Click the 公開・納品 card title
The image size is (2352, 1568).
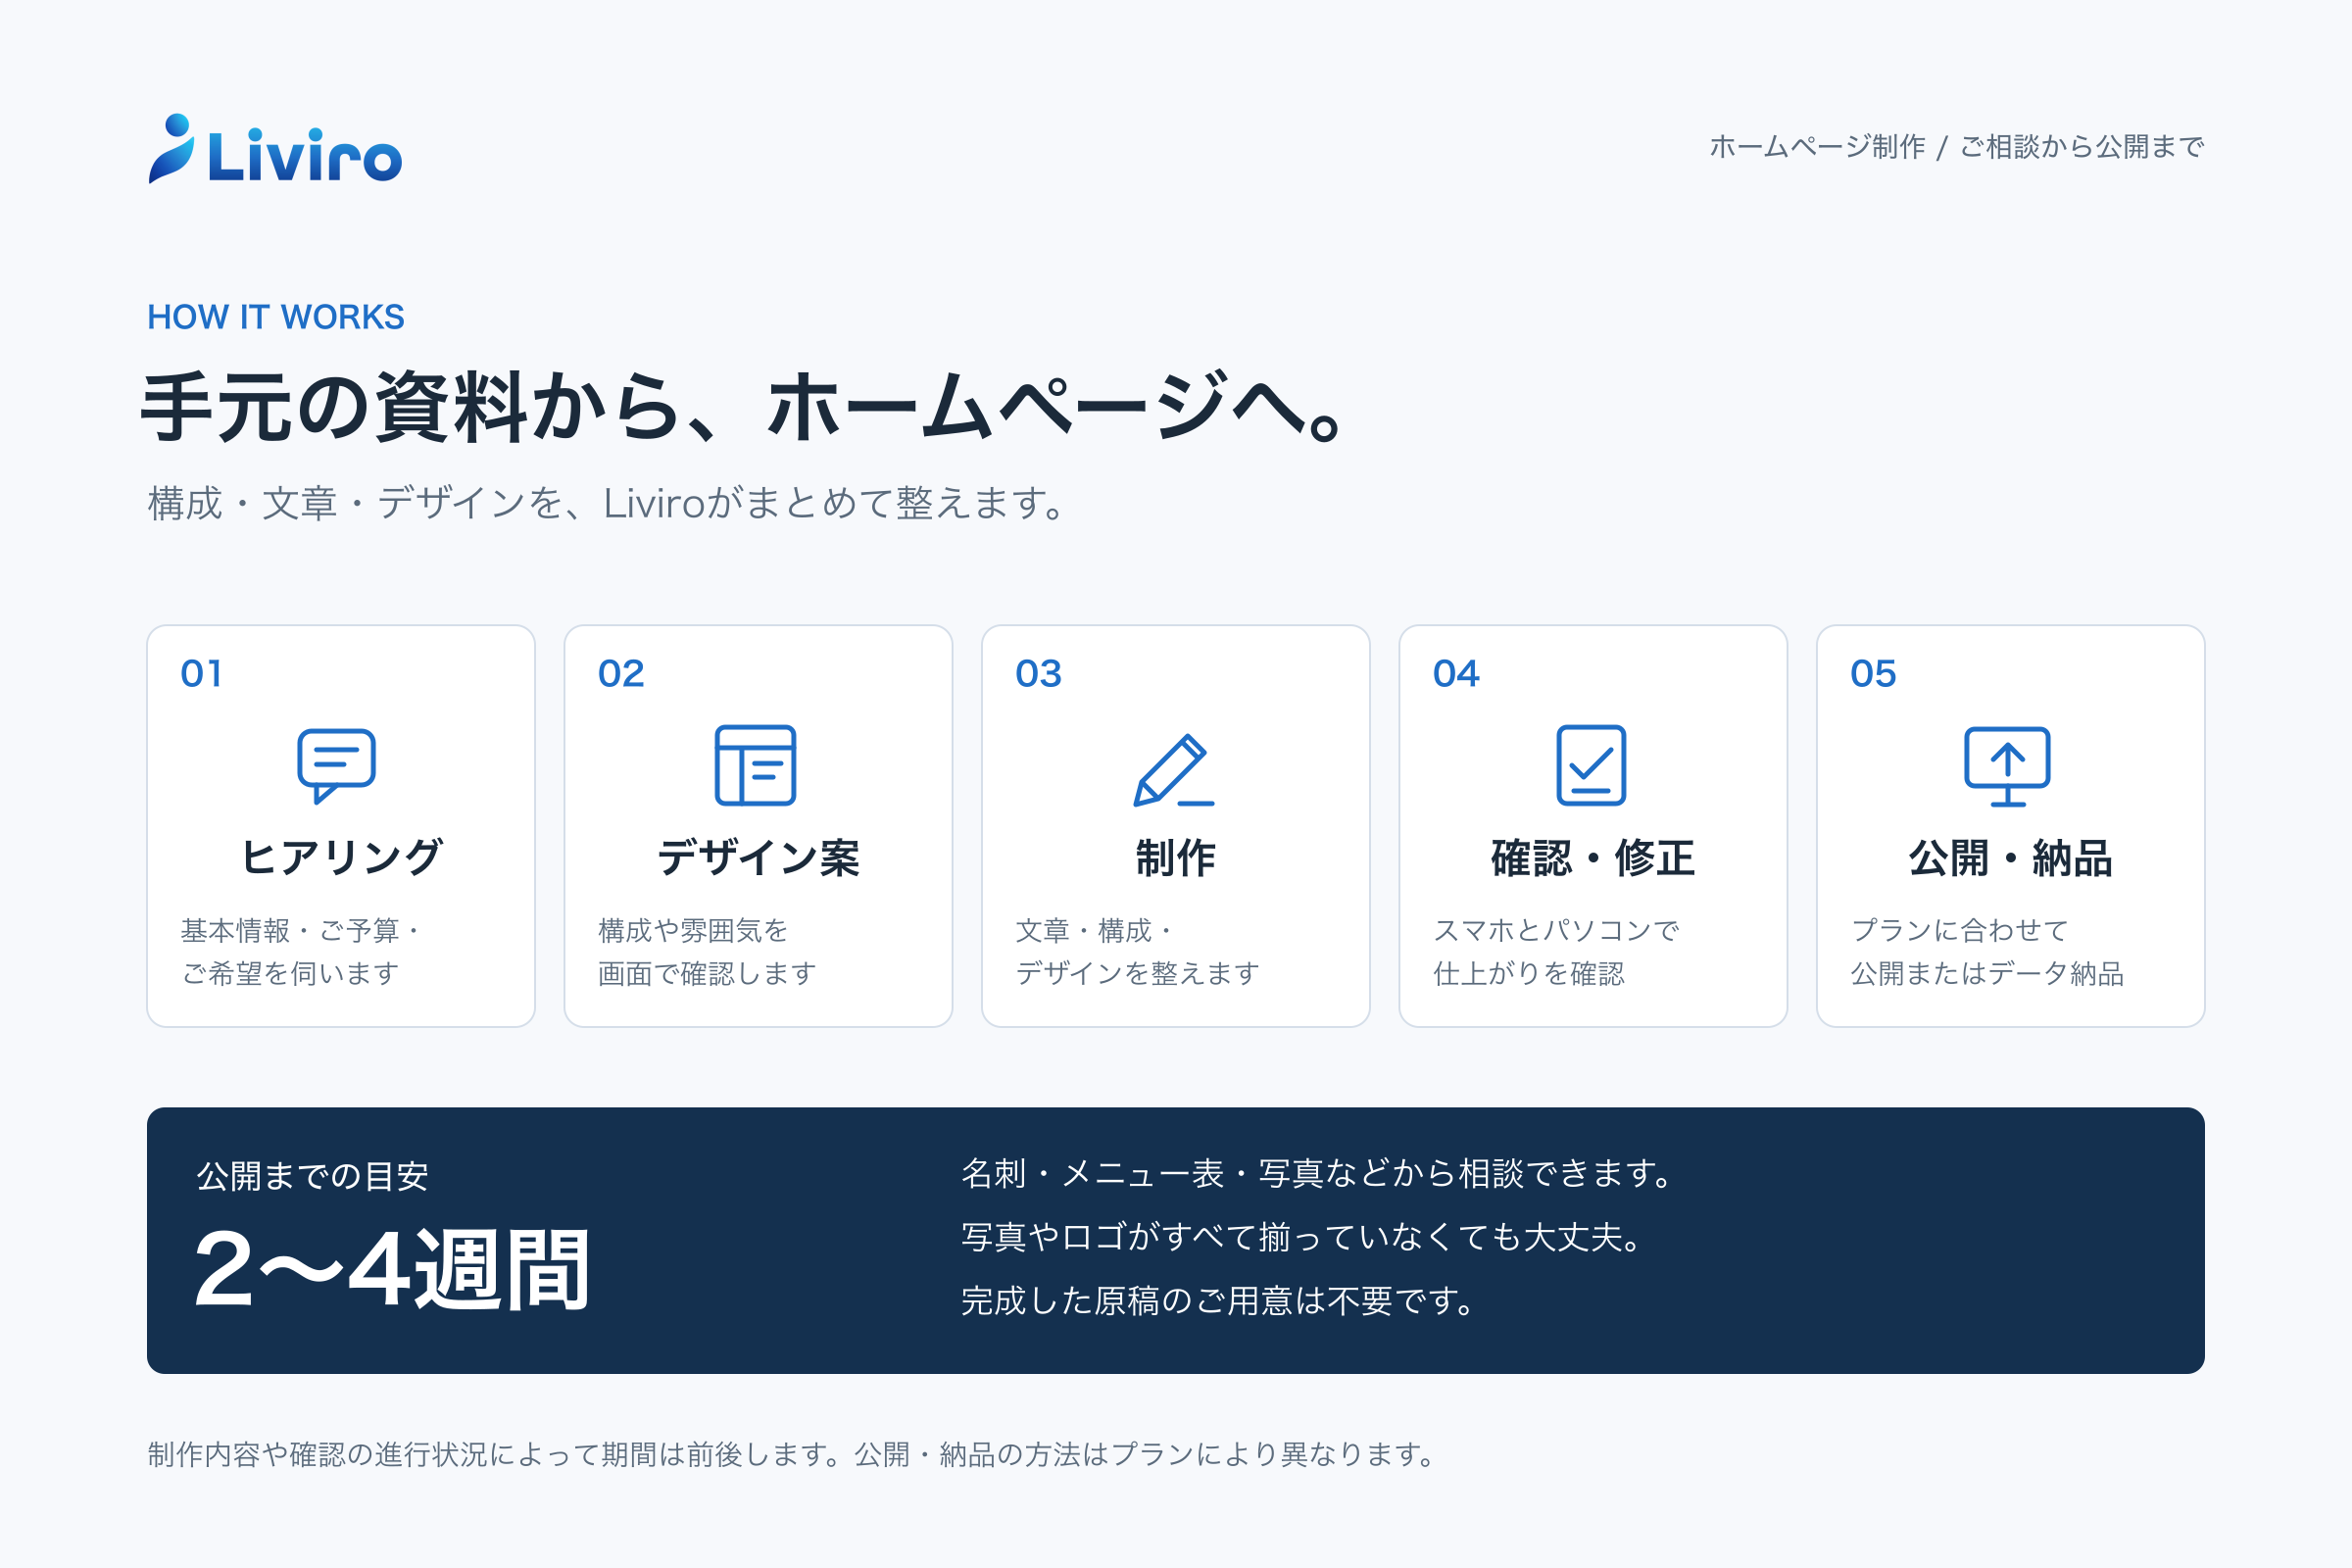tap(2010, 857)
